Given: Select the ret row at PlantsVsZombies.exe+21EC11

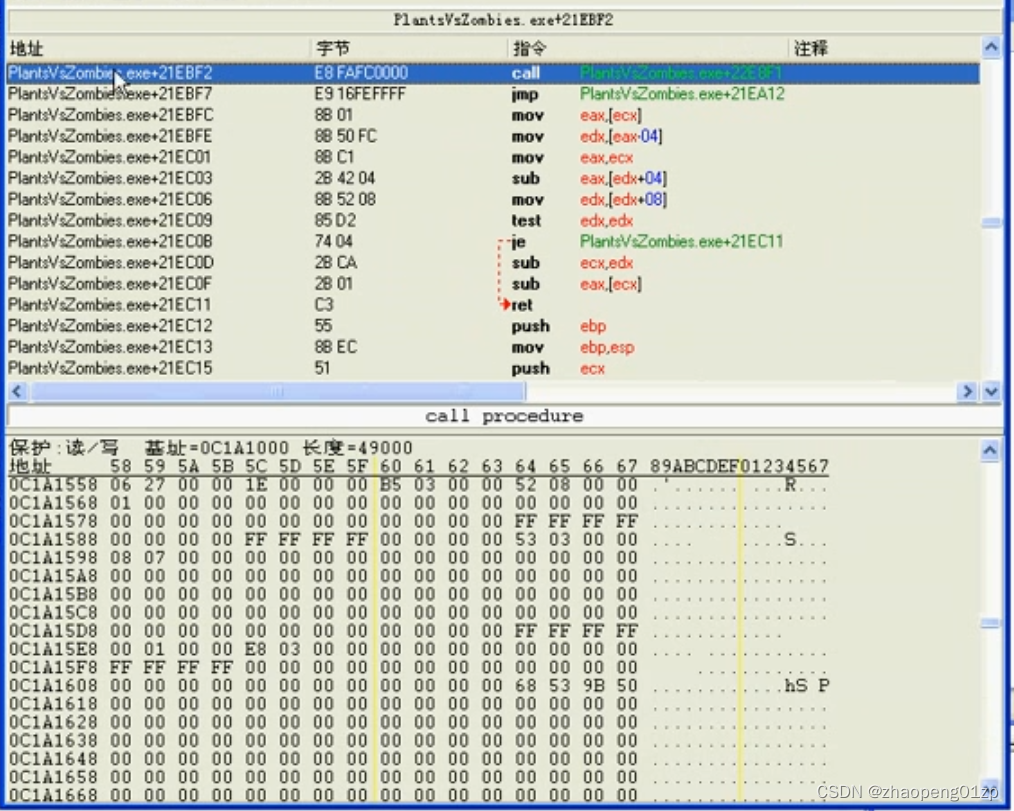Looking at the screenshot, I should click(x=493, y=305).
